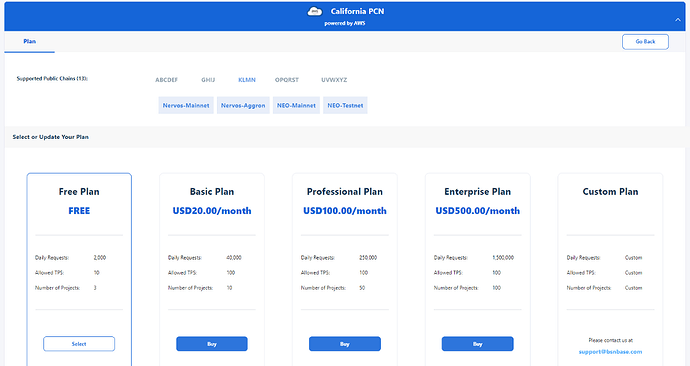Viewport: 690px width, 366px height.
Task: Click the 250,000 daily requests value
Action: click(368, 258)
